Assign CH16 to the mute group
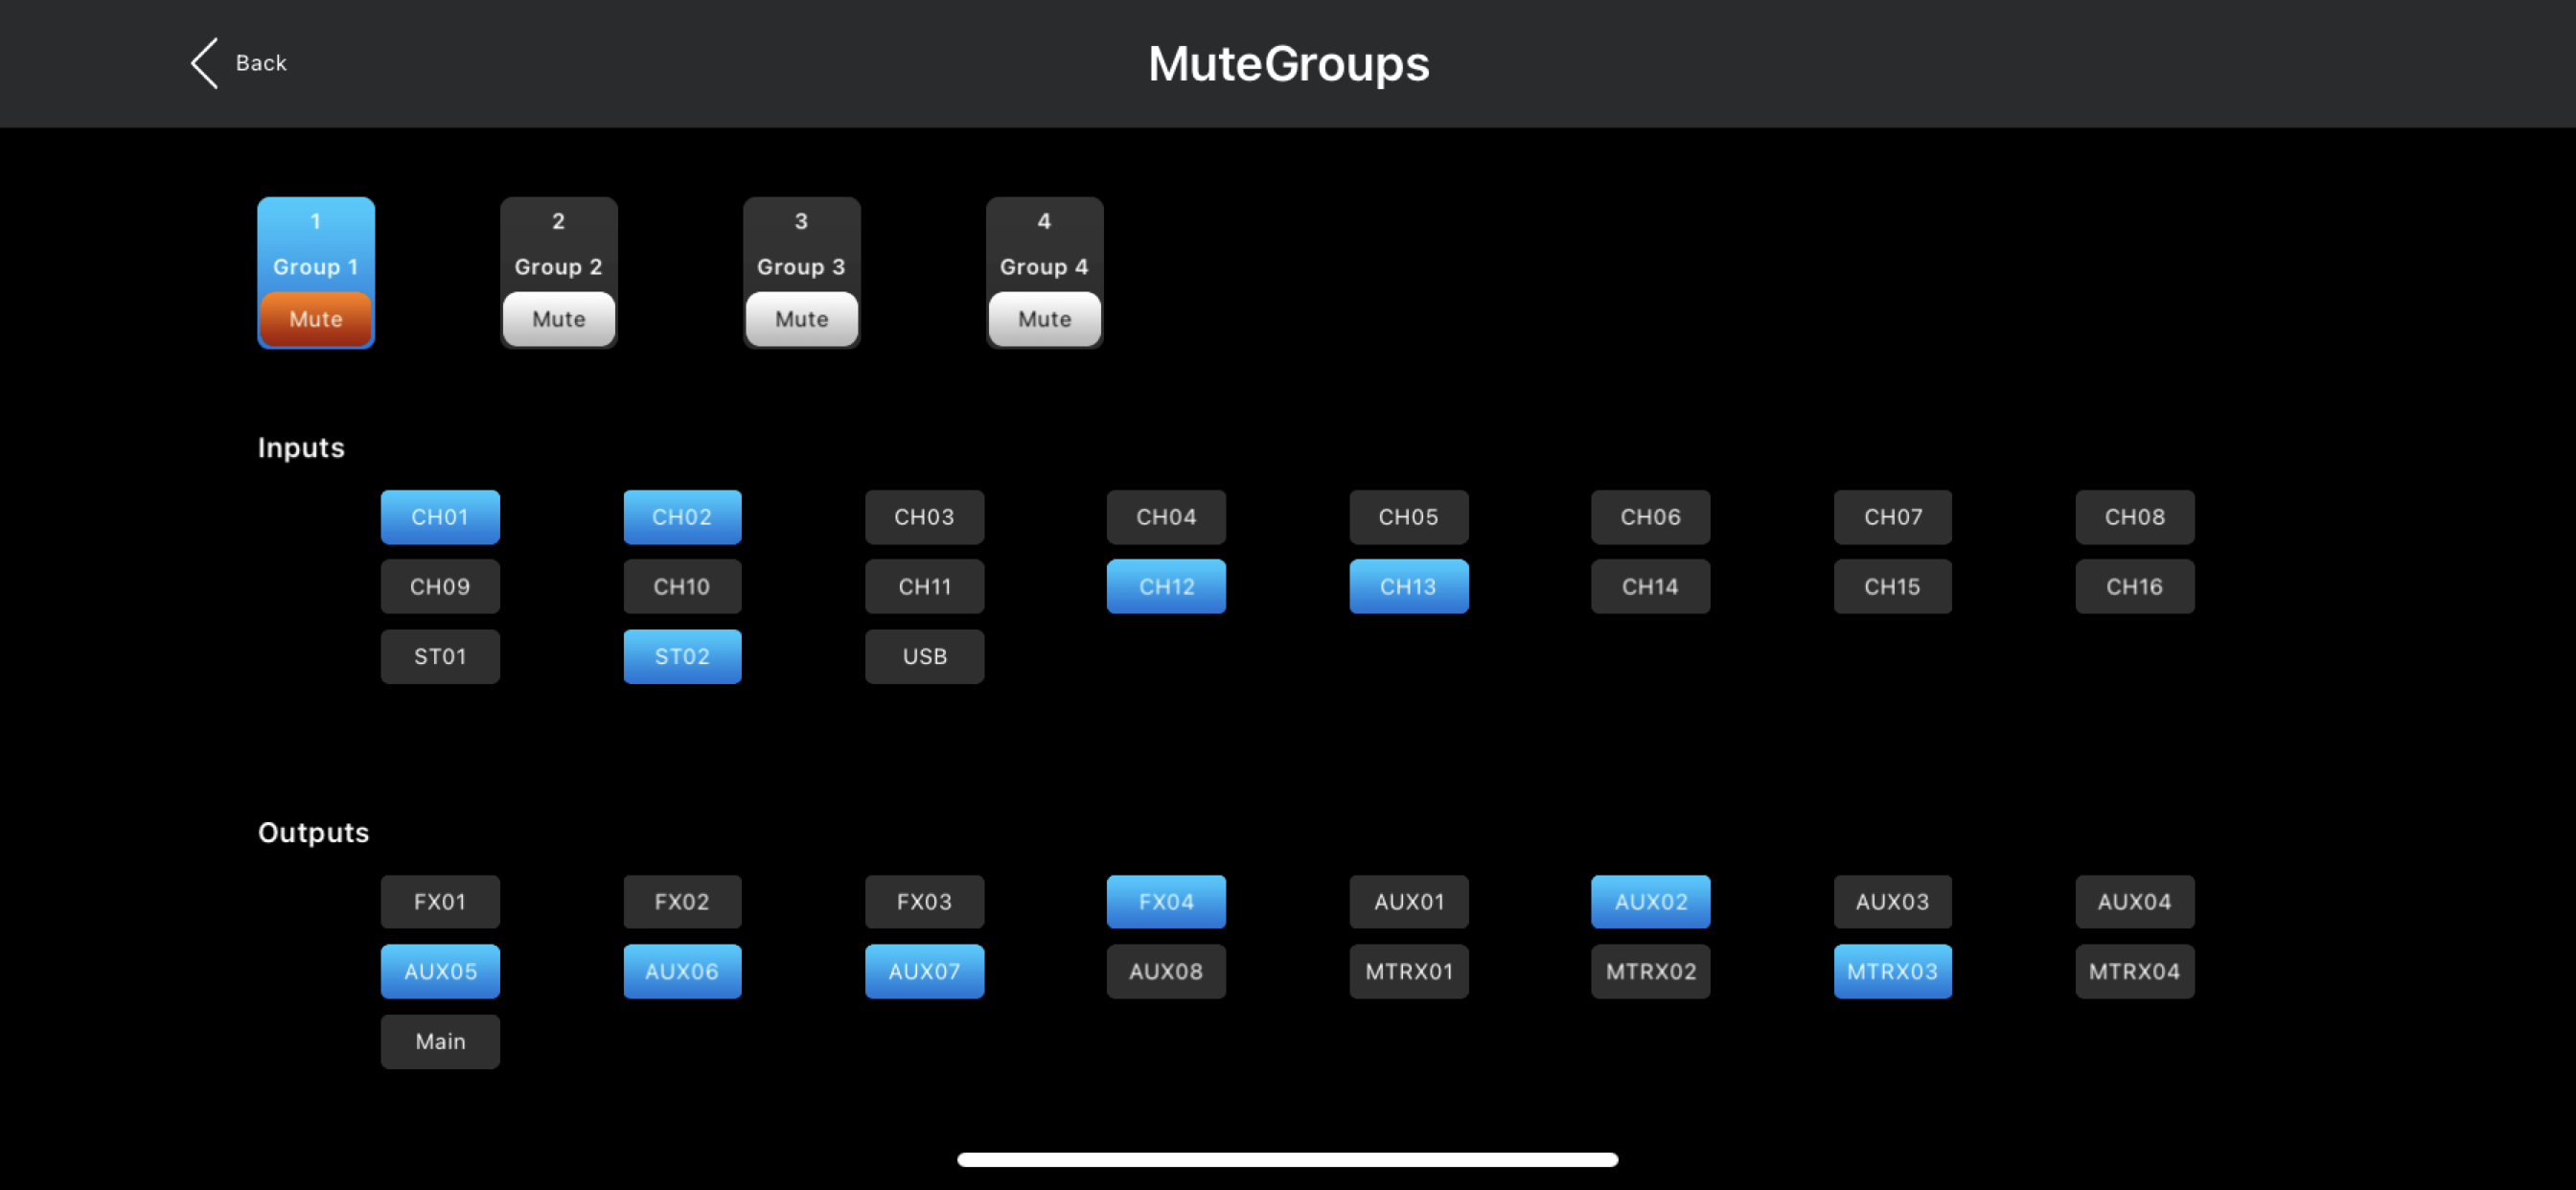 (x=2134, y=586)
